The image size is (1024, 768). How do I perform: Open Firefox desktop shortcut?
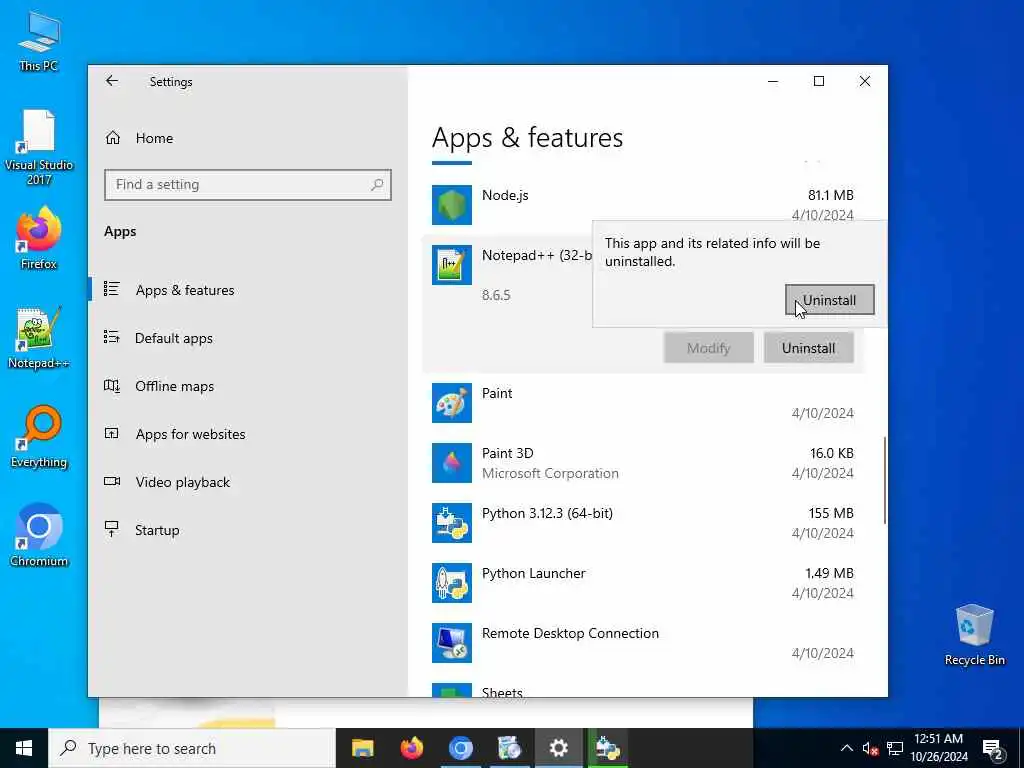[39, 238]
